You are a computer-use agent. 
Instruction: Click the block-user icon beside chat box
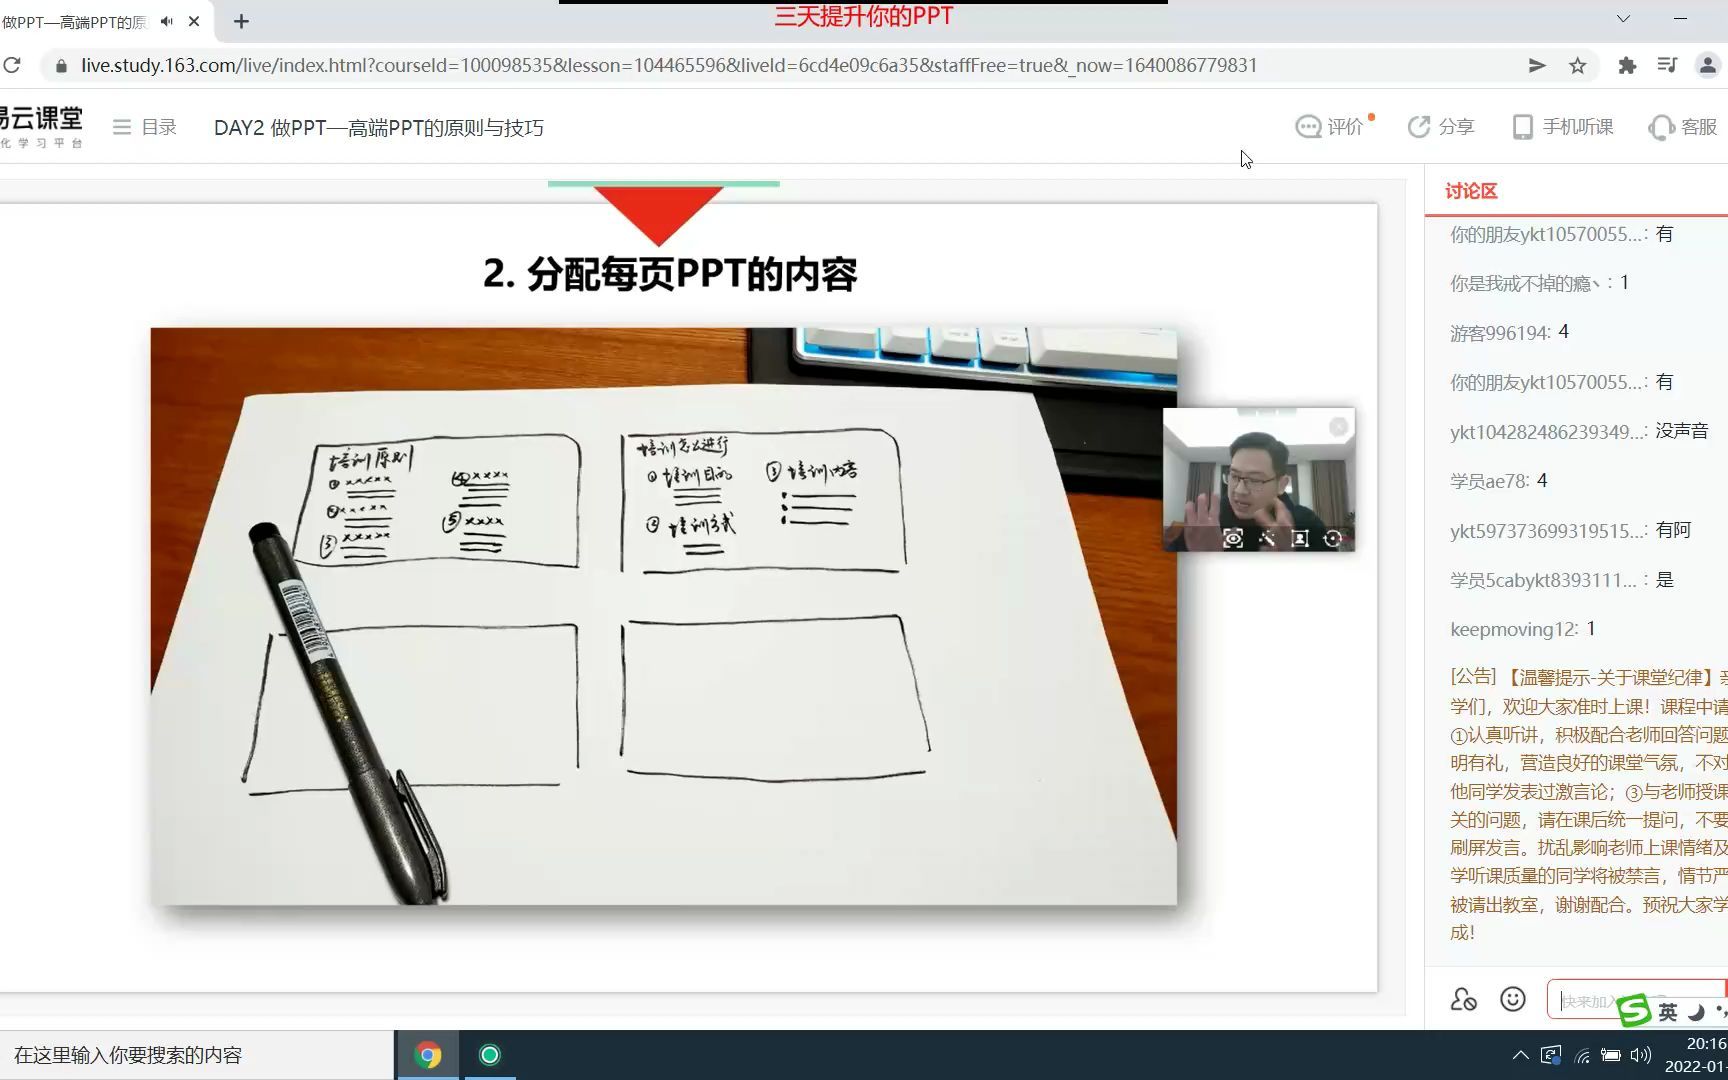1464,1001
